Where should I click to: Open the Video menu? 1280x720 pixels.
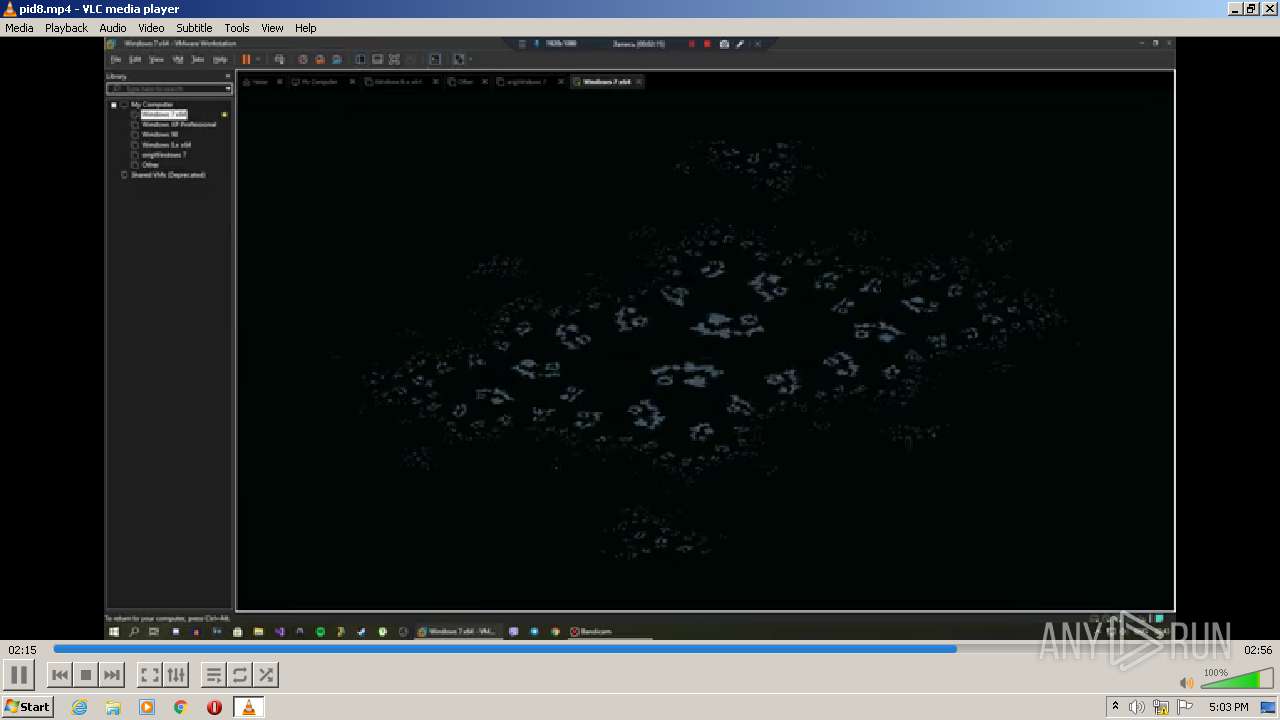(x=151, y=28)
